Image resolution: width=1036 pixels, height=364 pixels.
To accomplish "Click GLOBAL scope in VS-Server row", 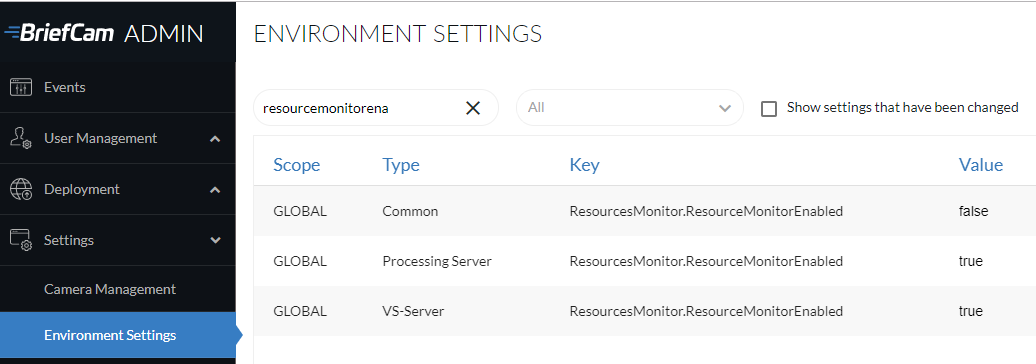I will point(300,311).
